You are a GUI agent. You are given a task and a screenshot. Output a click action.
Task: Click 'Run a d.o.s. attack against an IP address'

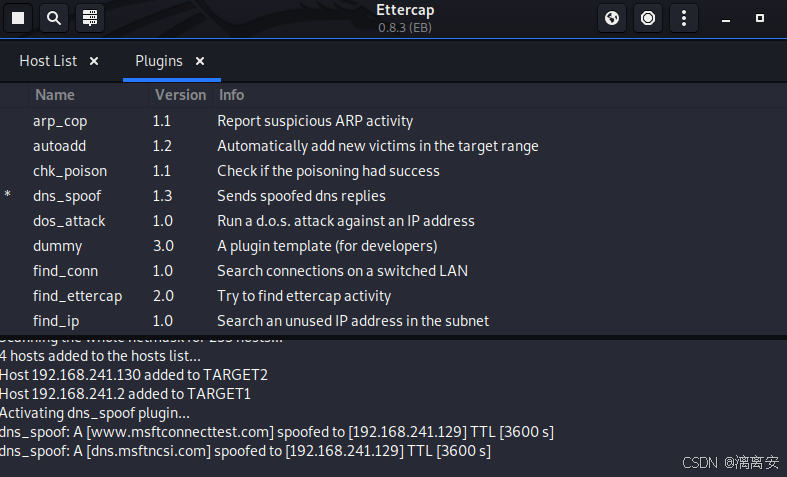point(346,221)
